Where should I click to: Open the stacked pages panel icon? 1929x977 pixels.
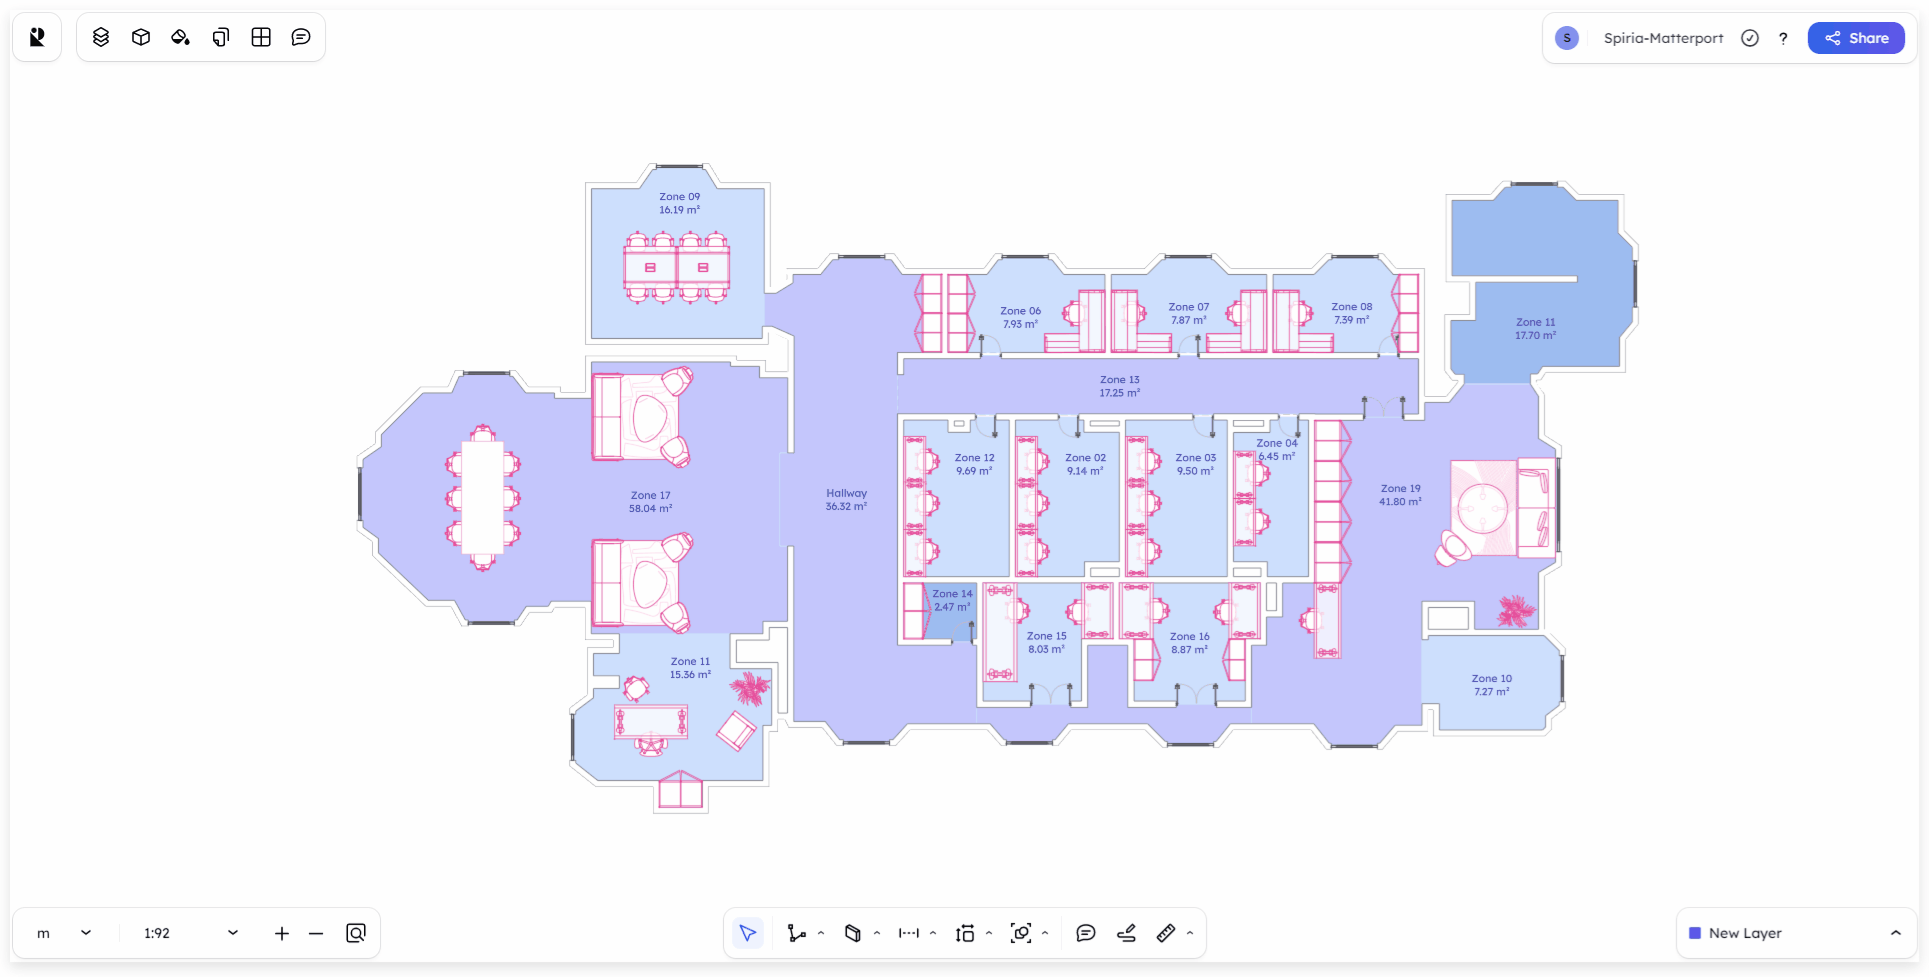point(221,37)
